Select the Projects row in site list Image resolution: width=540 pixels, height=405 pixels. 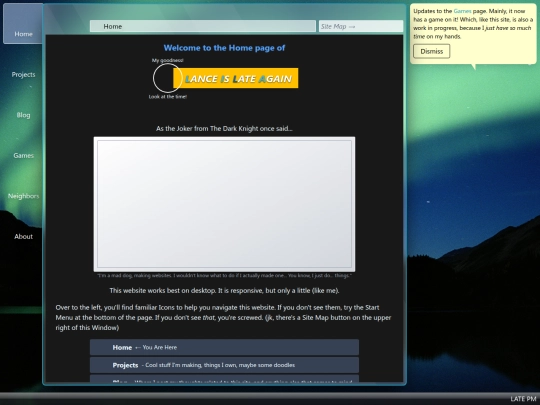(224, 365)
